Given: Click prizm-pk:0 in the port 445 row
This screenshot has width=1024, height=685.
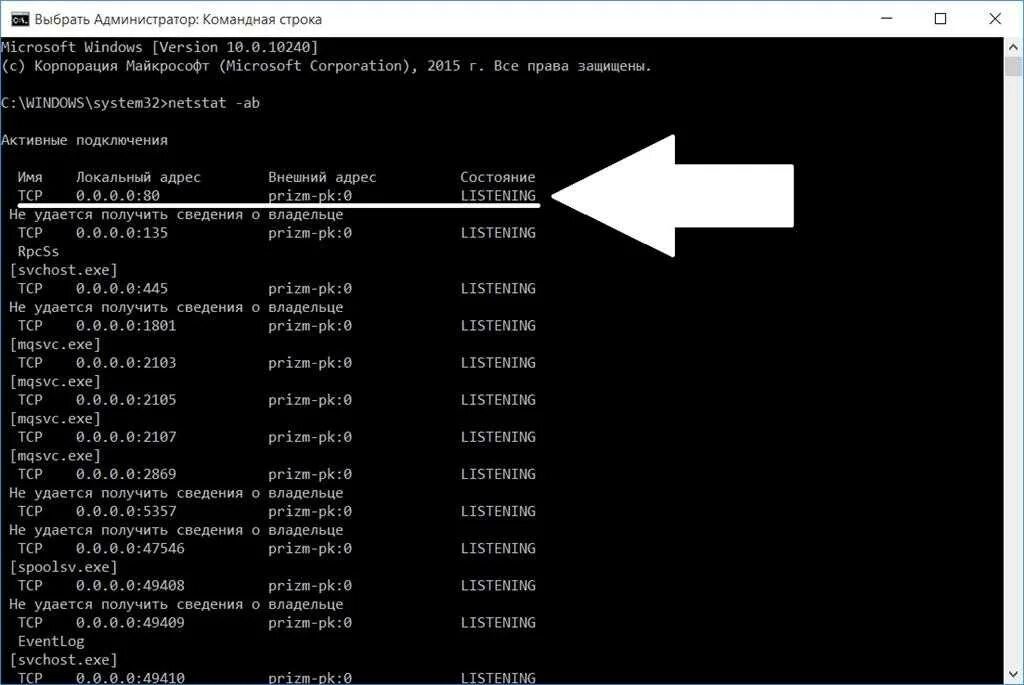Looking at the screenshot, I should pos(310,288).
